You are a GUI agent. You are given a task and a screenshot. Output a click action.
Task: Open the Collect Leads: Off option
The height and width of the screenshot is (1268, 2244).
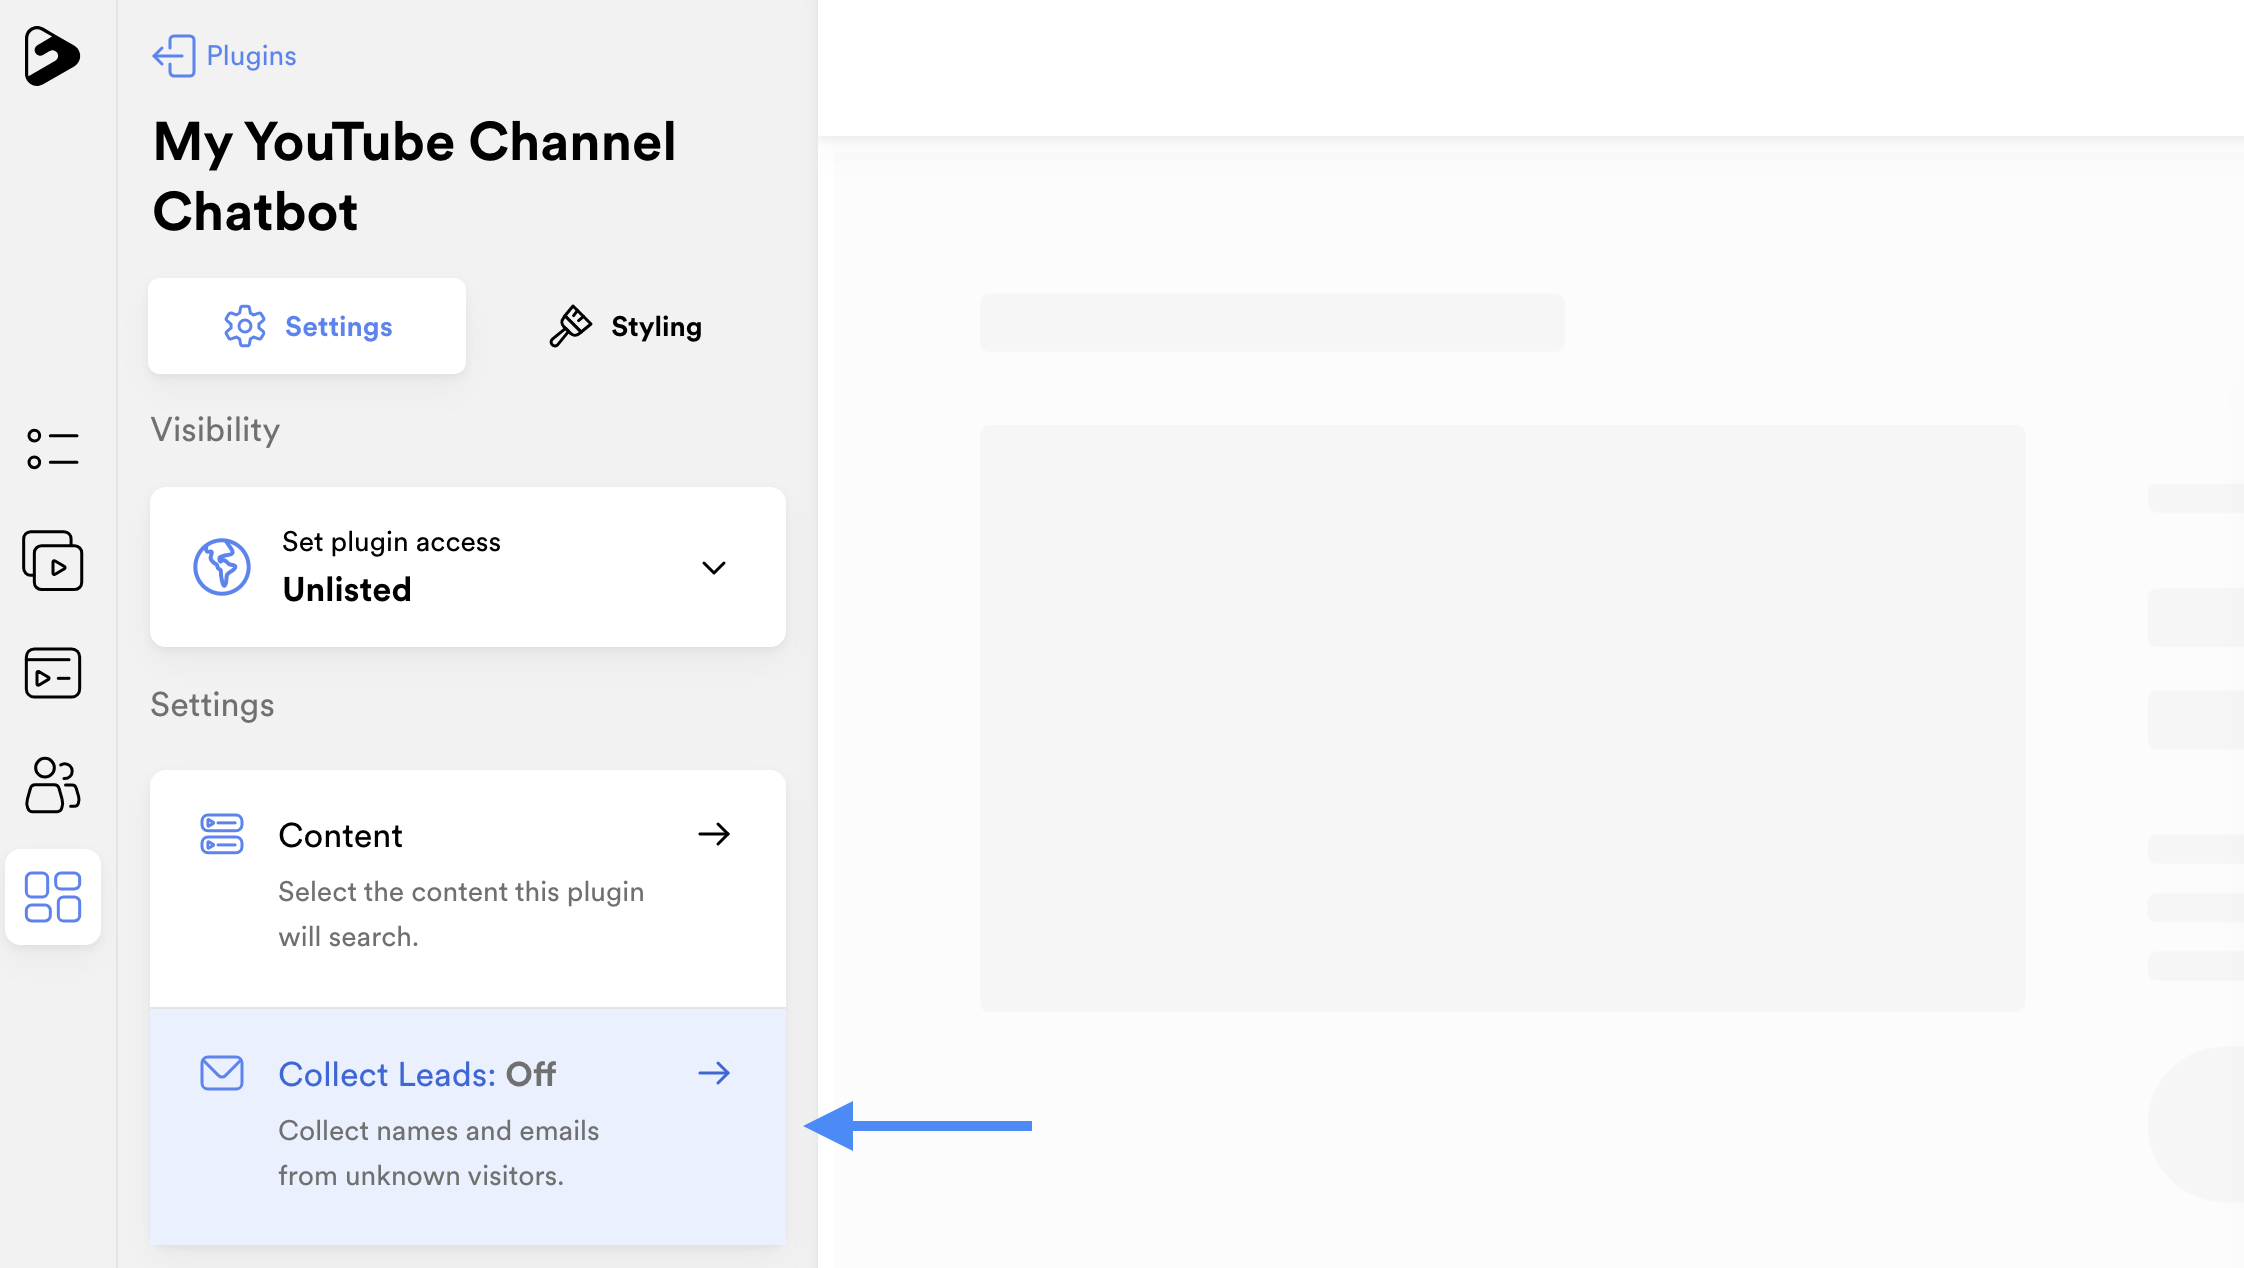click(x=468, y=1127)
